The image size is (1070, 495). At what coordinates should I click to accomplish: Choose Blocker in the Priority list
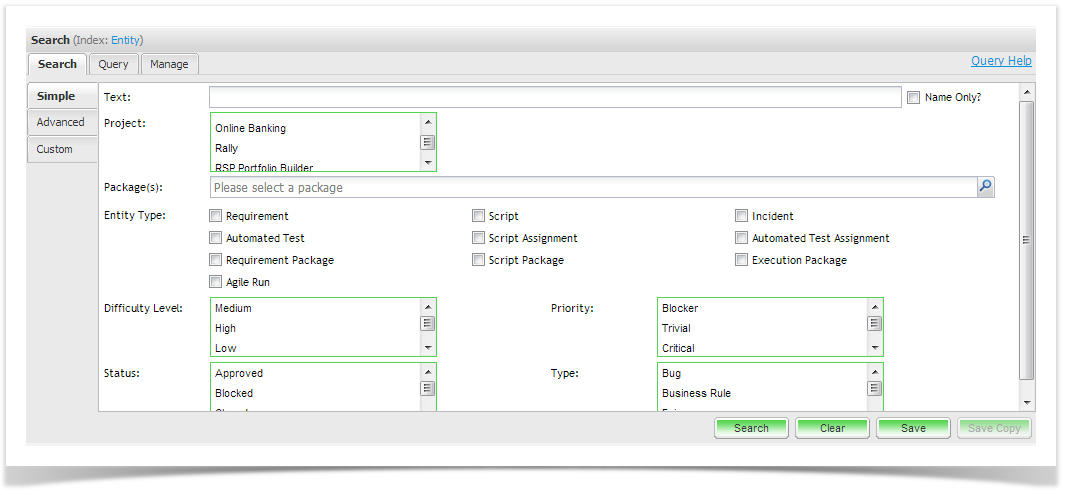pos(680,308)
